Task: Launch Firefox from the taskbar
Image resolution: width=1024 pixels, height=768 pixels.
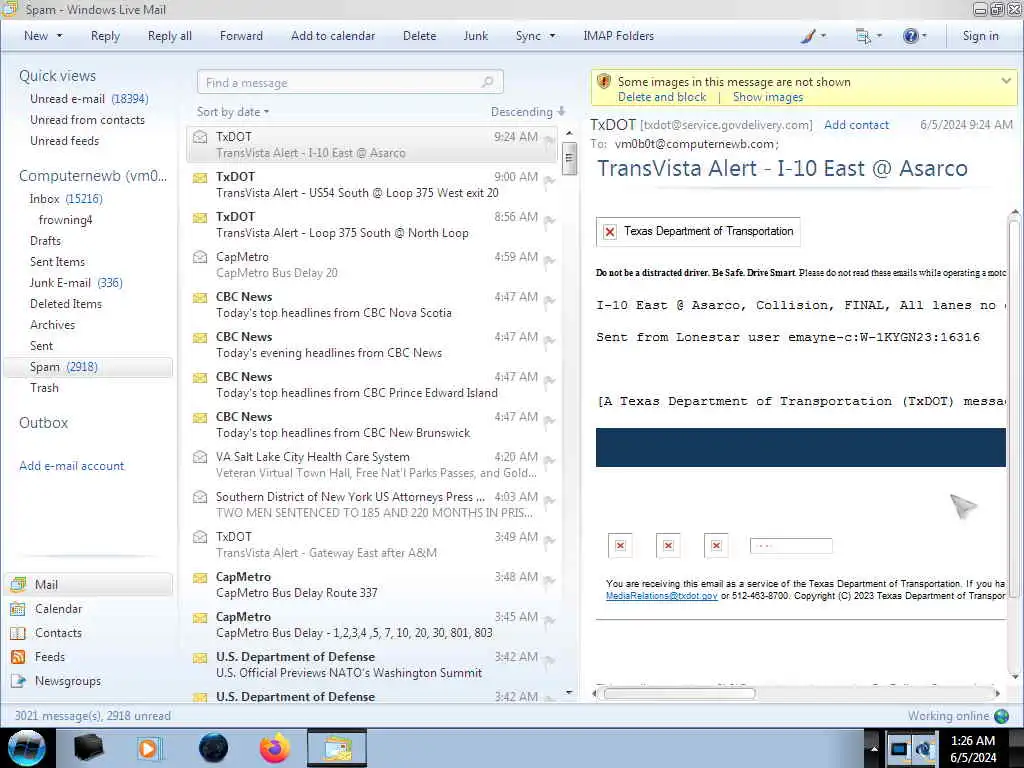Action: click(275, 748)
